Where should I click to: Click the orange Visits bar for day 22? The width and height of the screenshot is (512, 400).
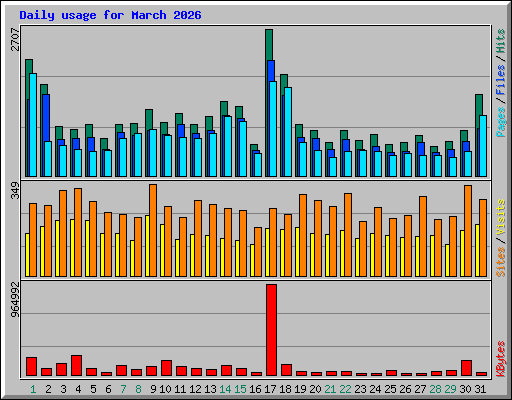coord(348,235)
